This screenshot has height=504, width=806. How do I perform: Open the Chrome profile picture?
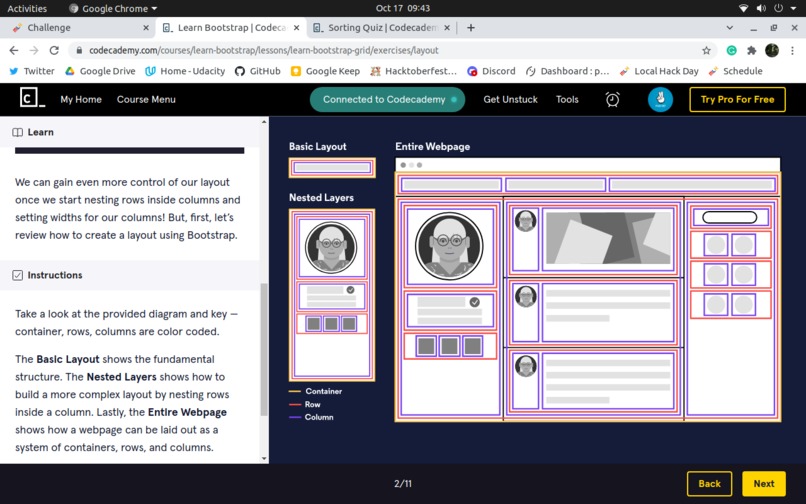coord(772,50)
